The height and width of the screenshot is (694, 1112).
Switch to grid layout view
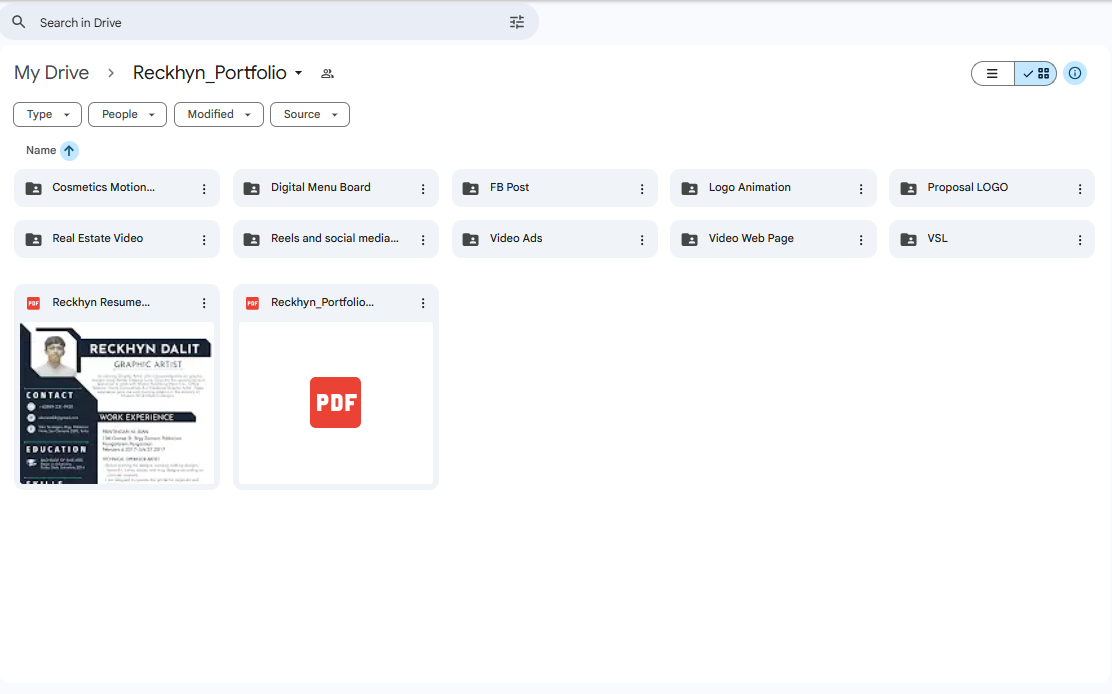point(1036,73)
